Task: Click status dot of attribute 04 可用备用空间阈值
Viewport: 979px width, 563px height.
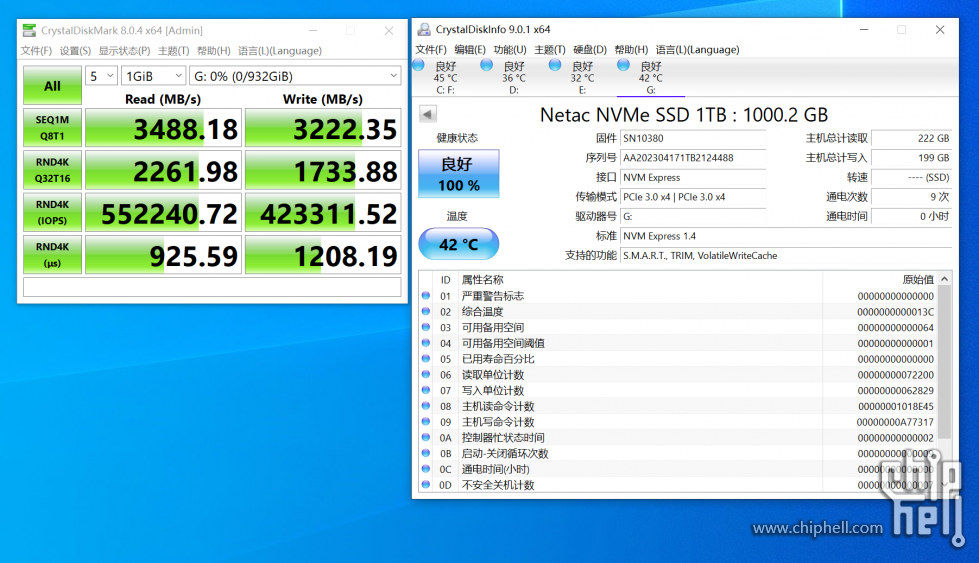Action: pyautogui.click(x=426, y=343)
